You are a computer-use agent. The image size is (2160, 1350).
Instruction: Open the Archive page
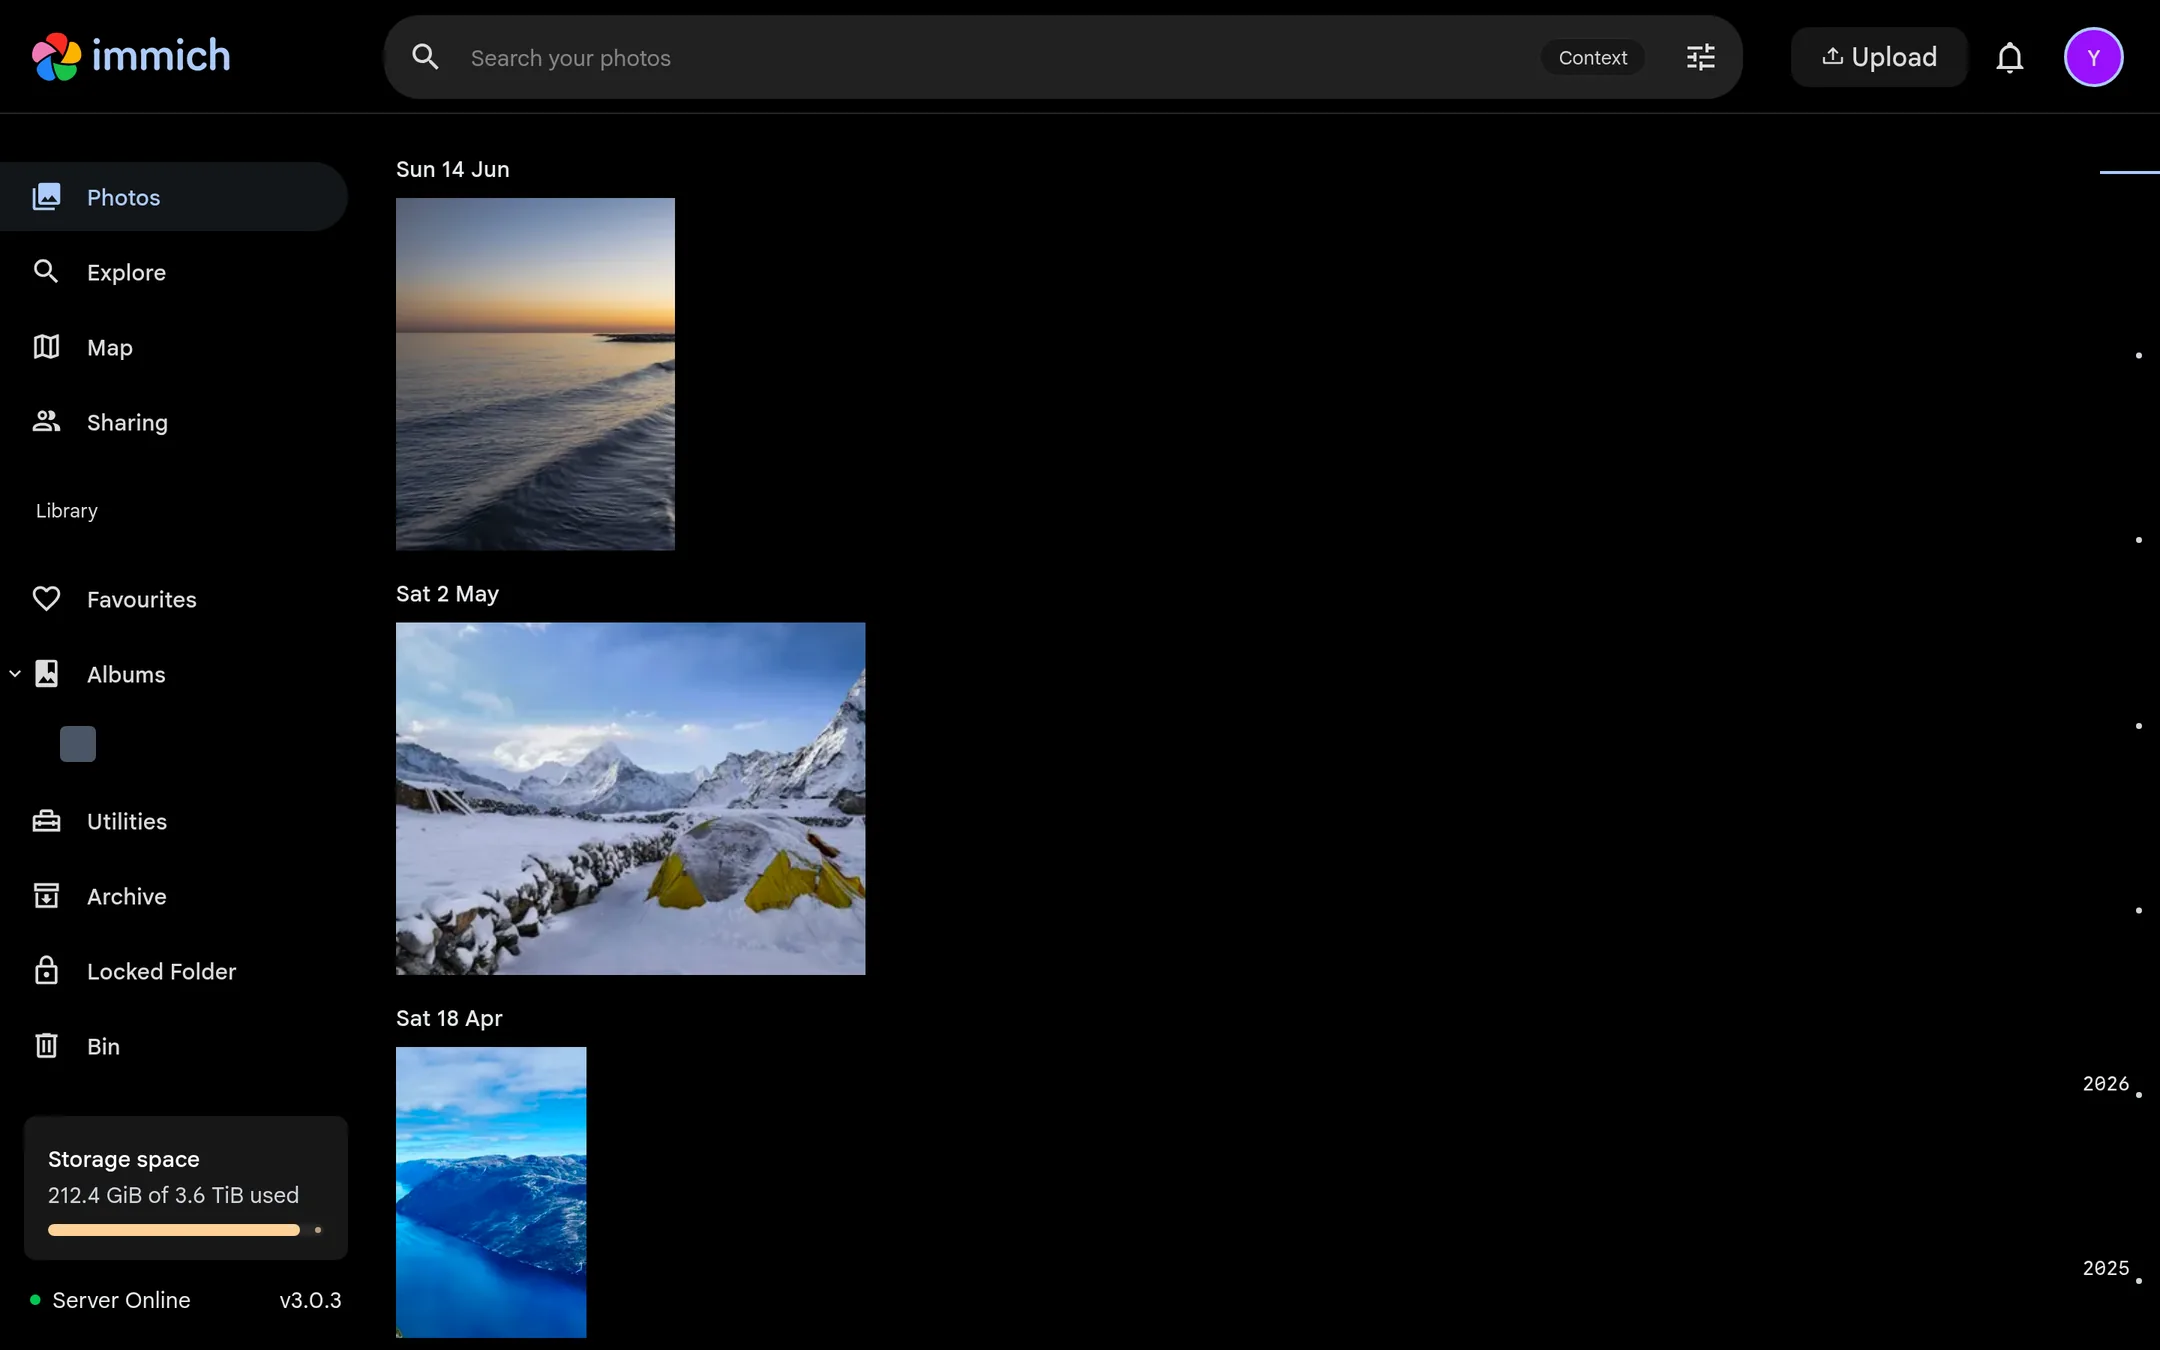click(174, 896)
